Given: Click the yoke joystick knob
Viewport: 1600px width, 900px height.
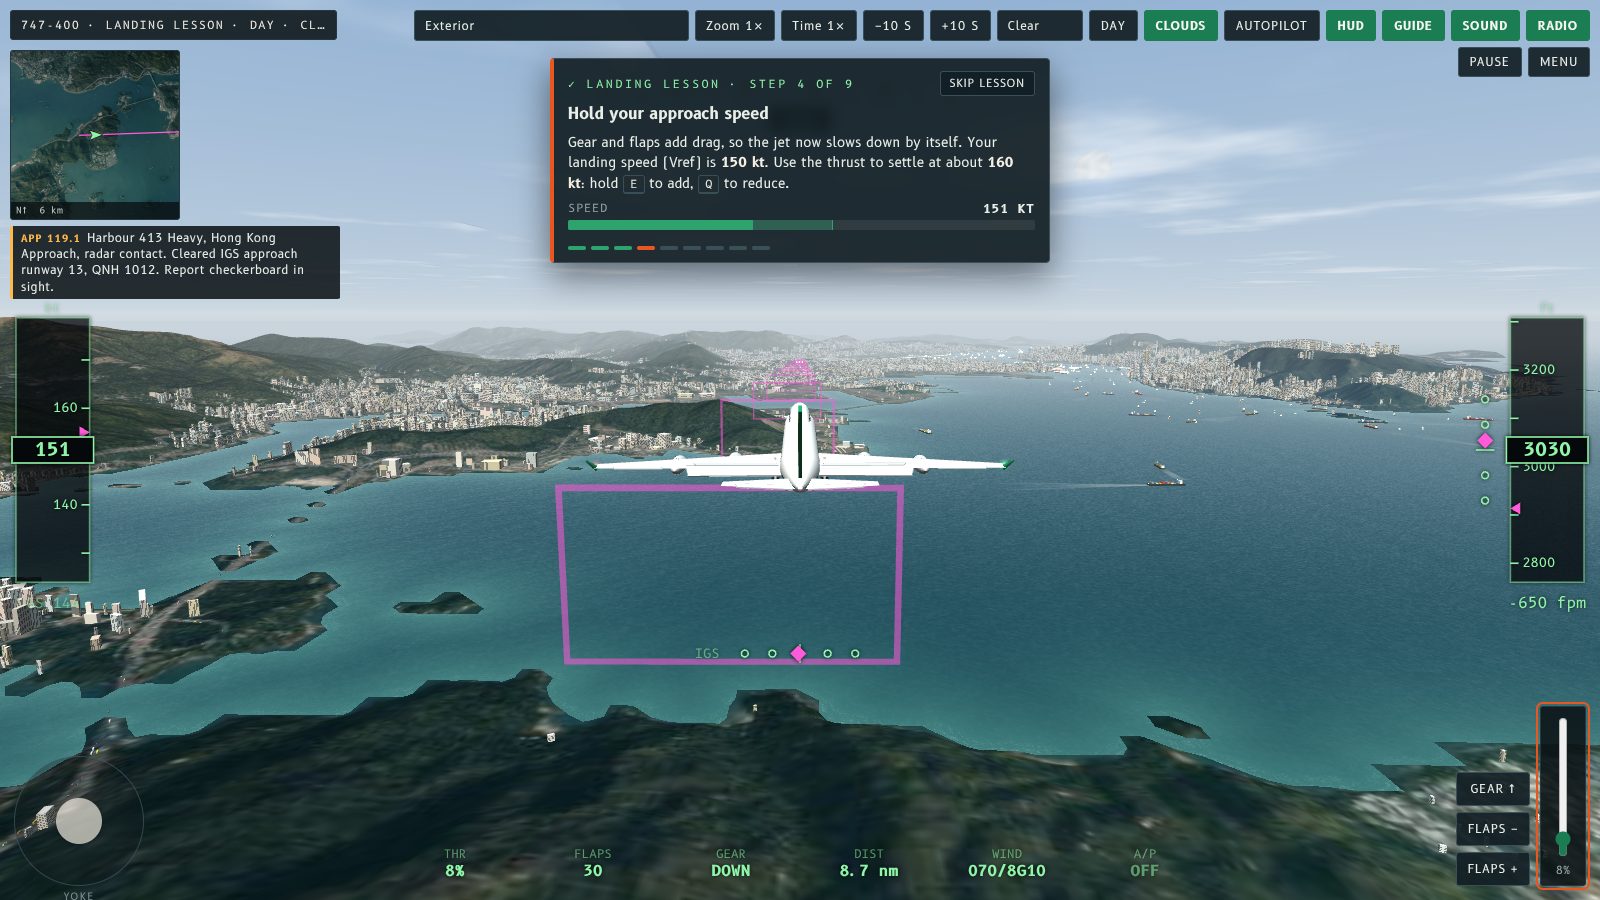Looking at the screenshot, I should [x=79, y=821].
